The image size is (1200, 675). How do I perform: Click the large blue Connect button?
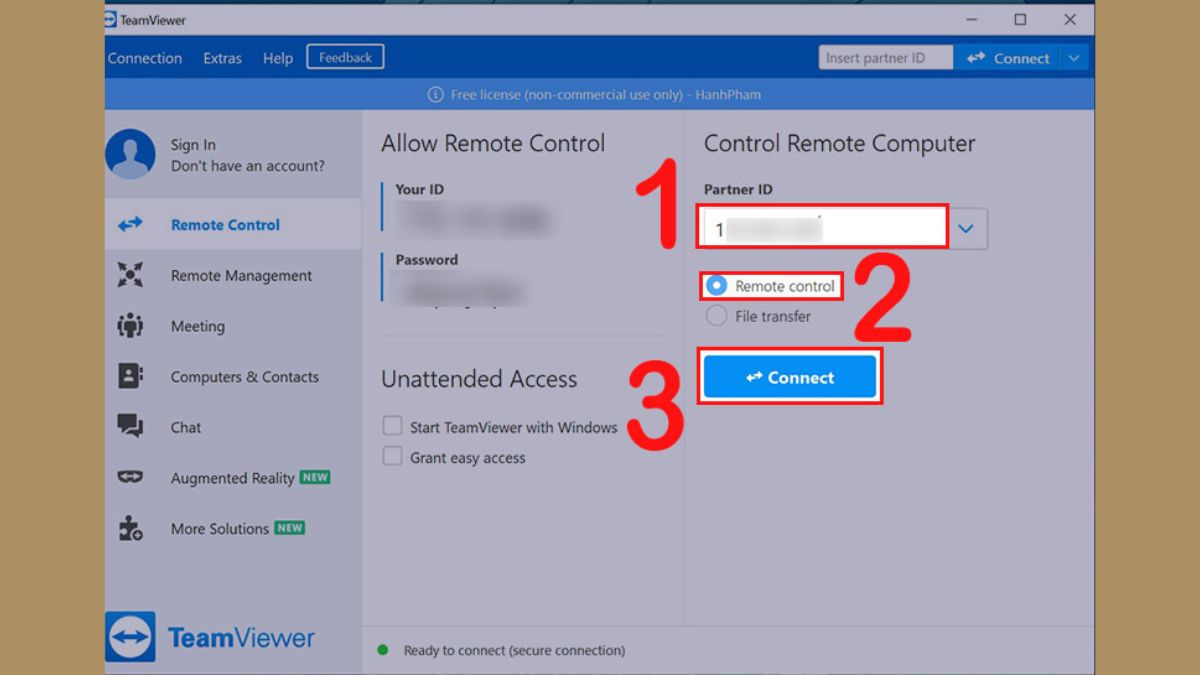(x=790, y=377)
